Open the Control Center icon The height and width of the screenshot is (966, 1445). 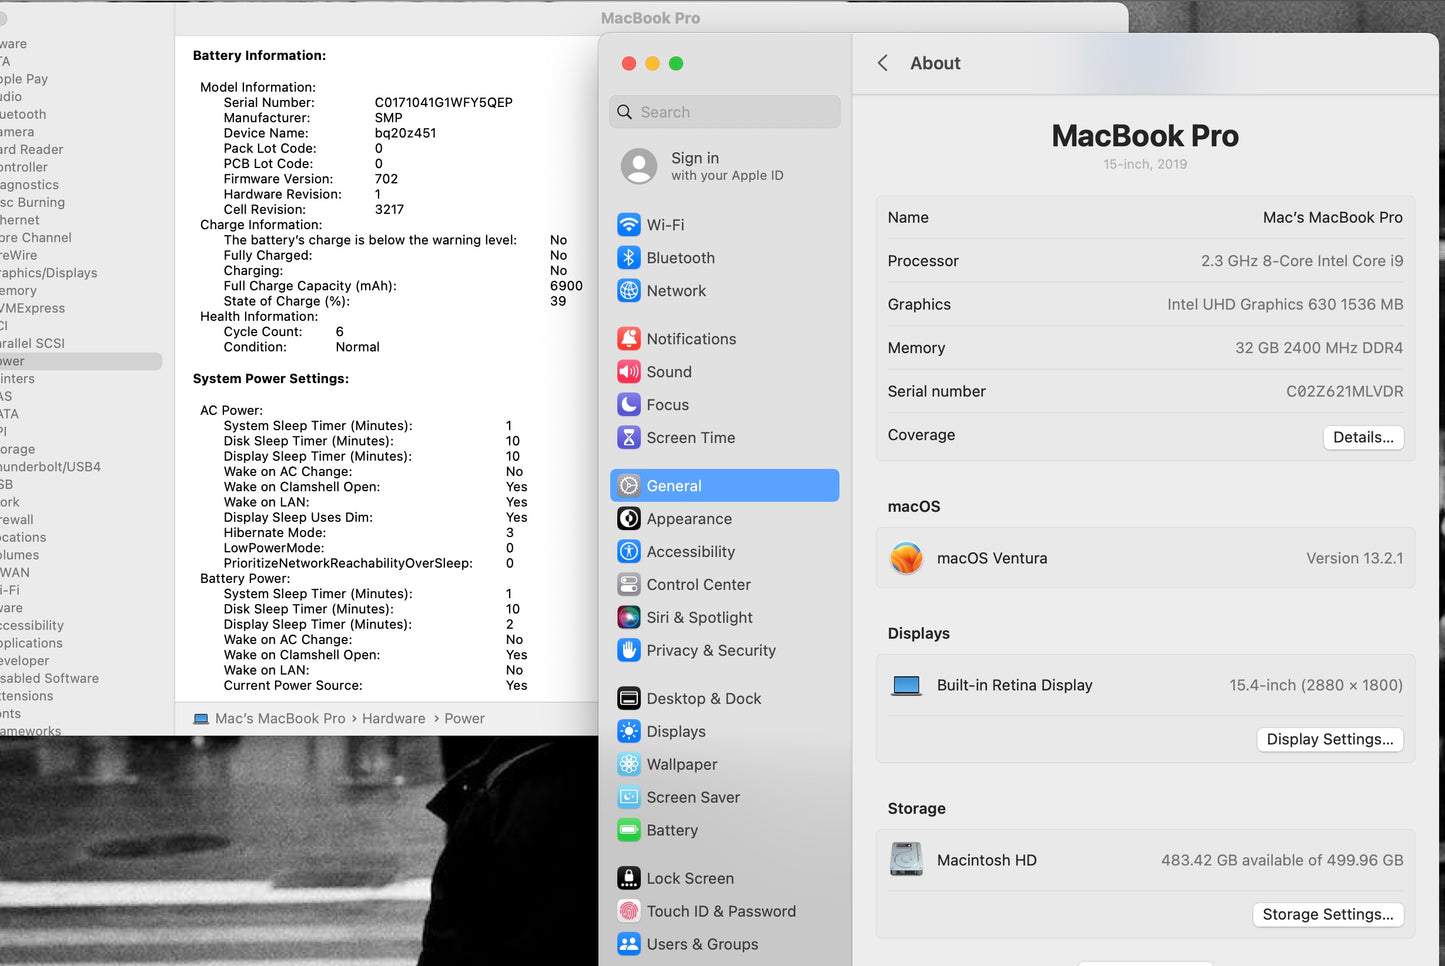[628, 585]
